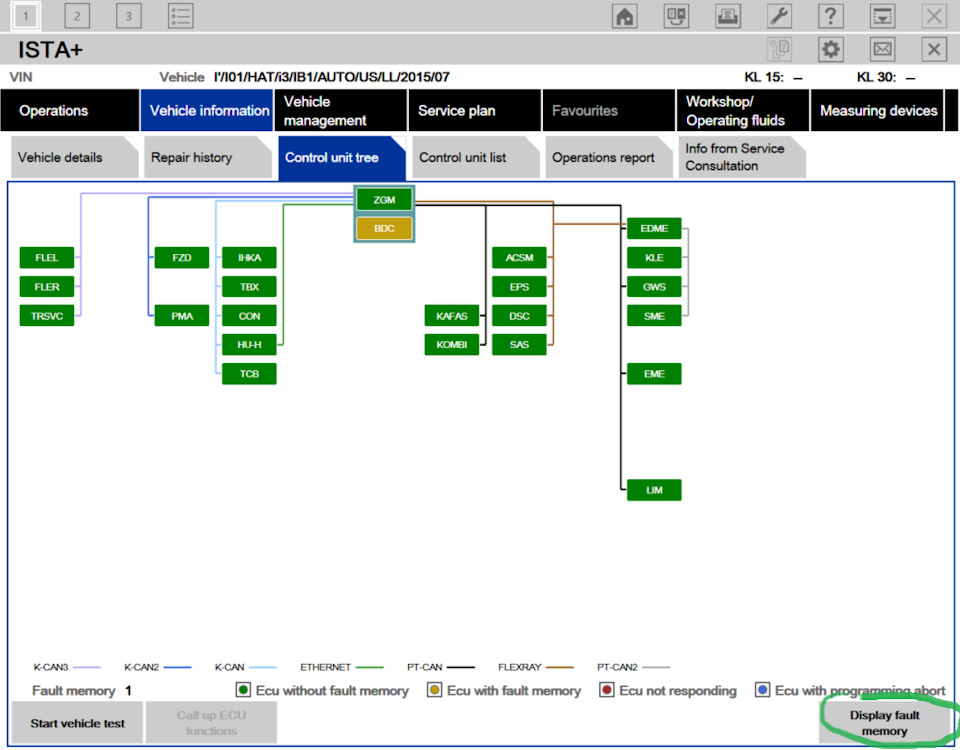Viewport: 960px width, 750px height.
Task: Click blue 'Ecu with programming abort' marker
Action: coord(762,690)
